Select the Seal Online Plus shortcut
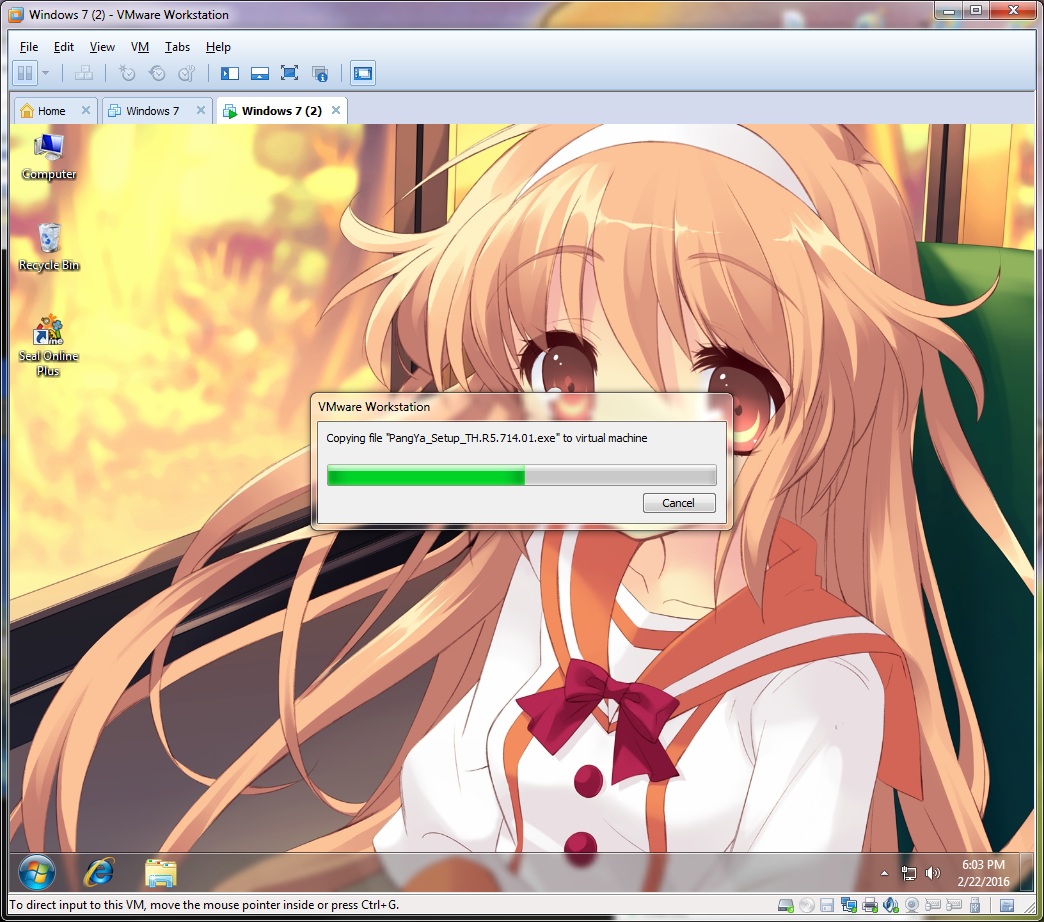This screenshot has width=1044, height=922. 49,346
